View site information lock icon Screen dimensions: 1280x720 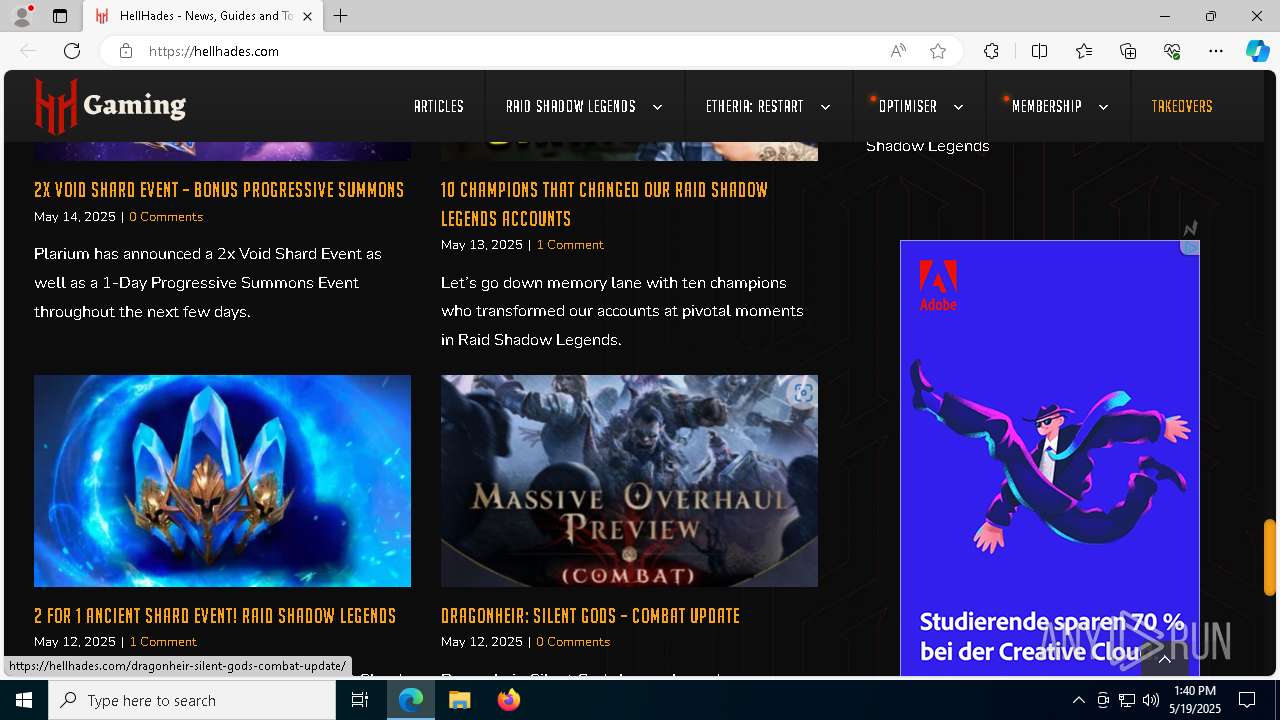(x=126, y=51)
